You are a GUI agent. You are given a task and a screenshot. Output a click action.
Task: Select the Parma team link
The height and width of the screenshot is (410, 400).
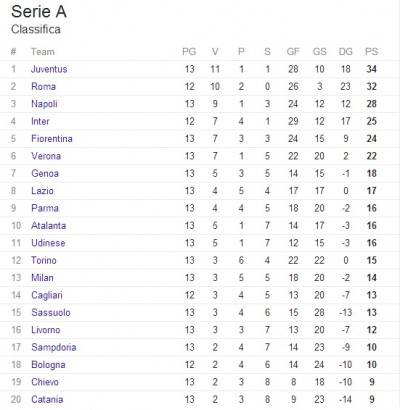click(45, 208)
